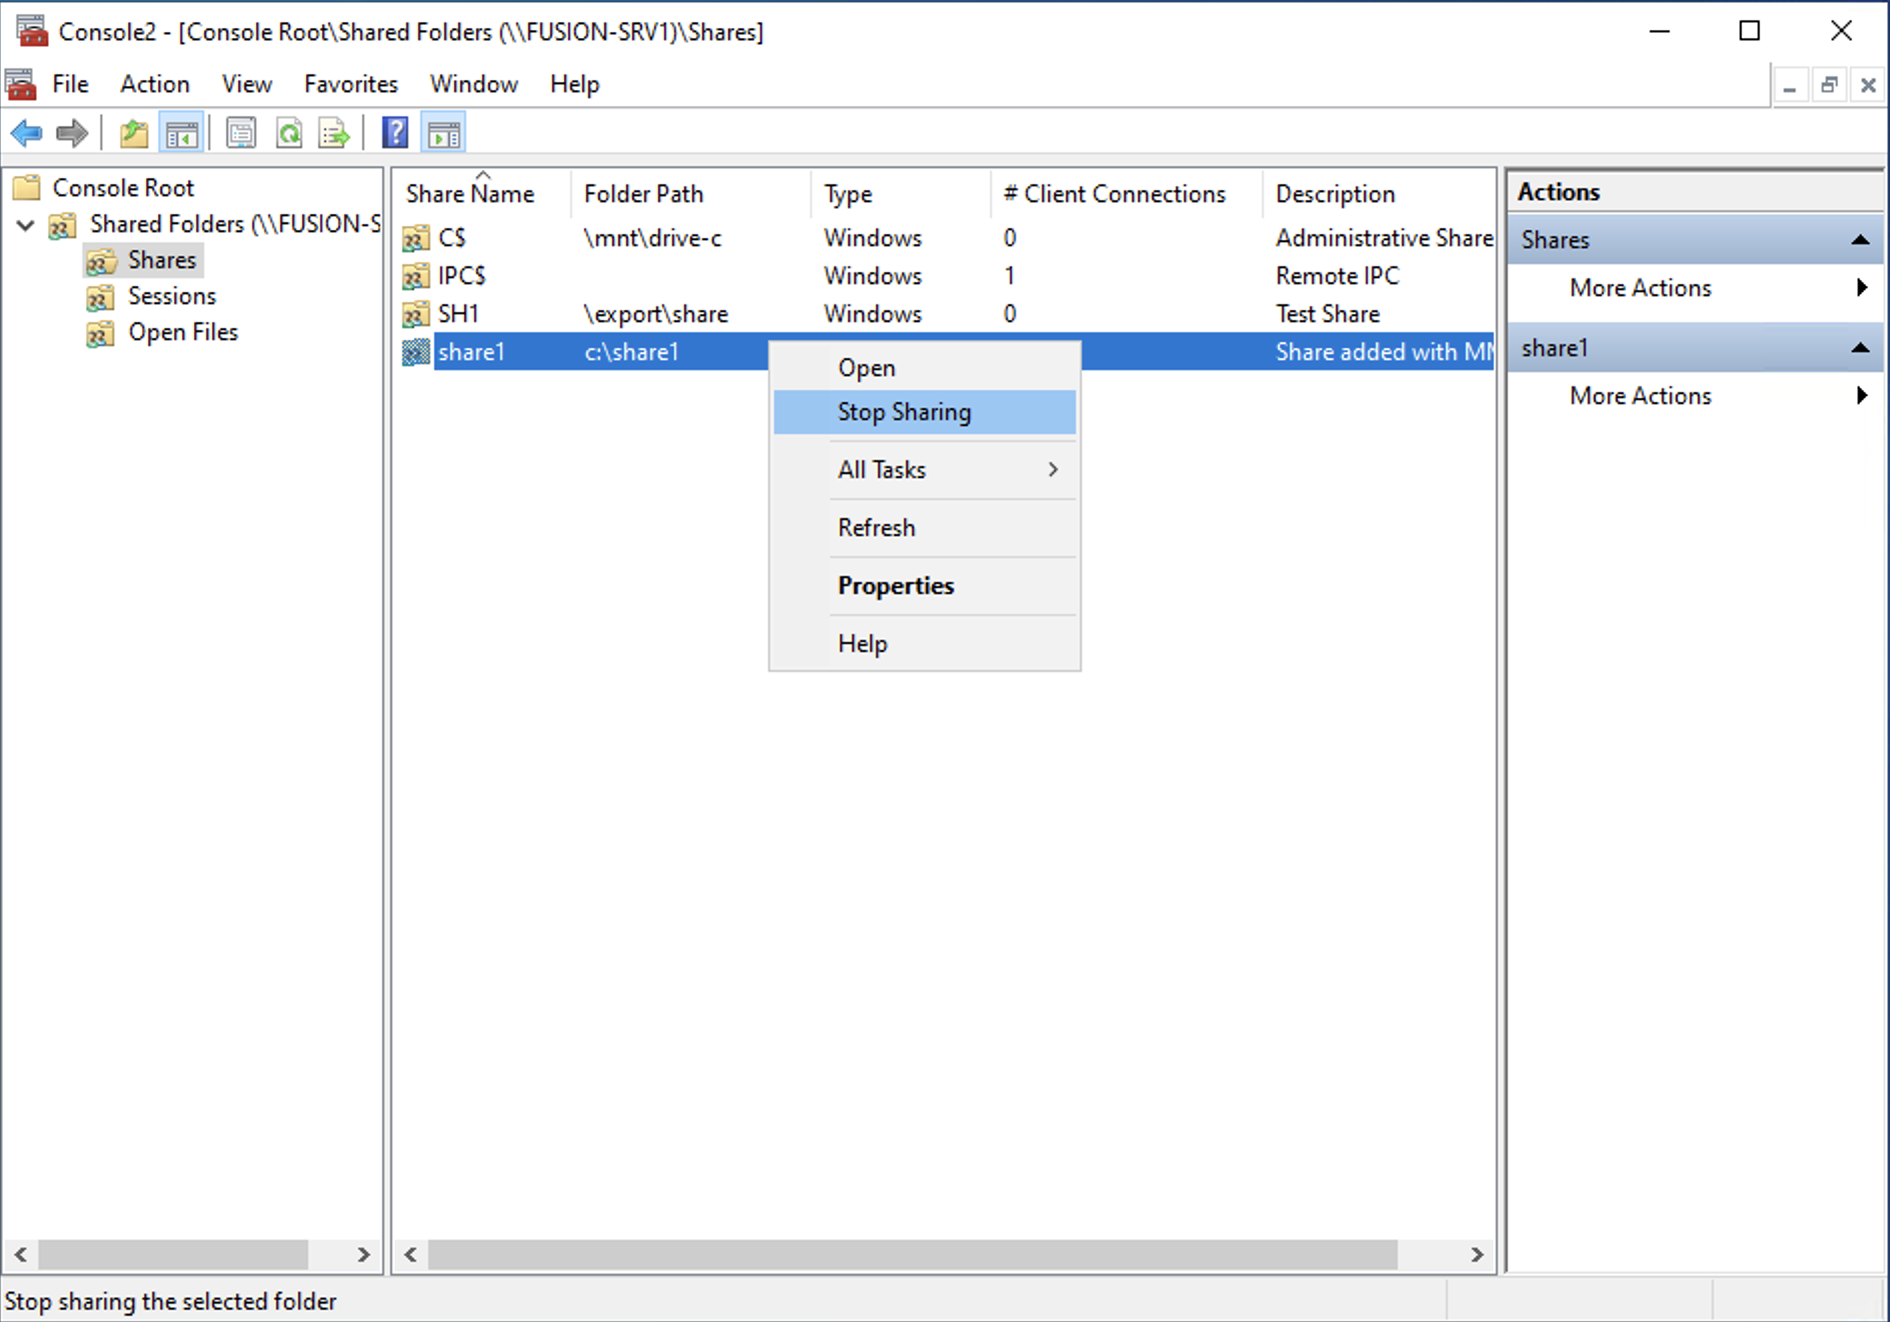Screen dimensions: 1890x1322
Task: Click the Forward arrow toolbar icon
Action: point(72,133)
